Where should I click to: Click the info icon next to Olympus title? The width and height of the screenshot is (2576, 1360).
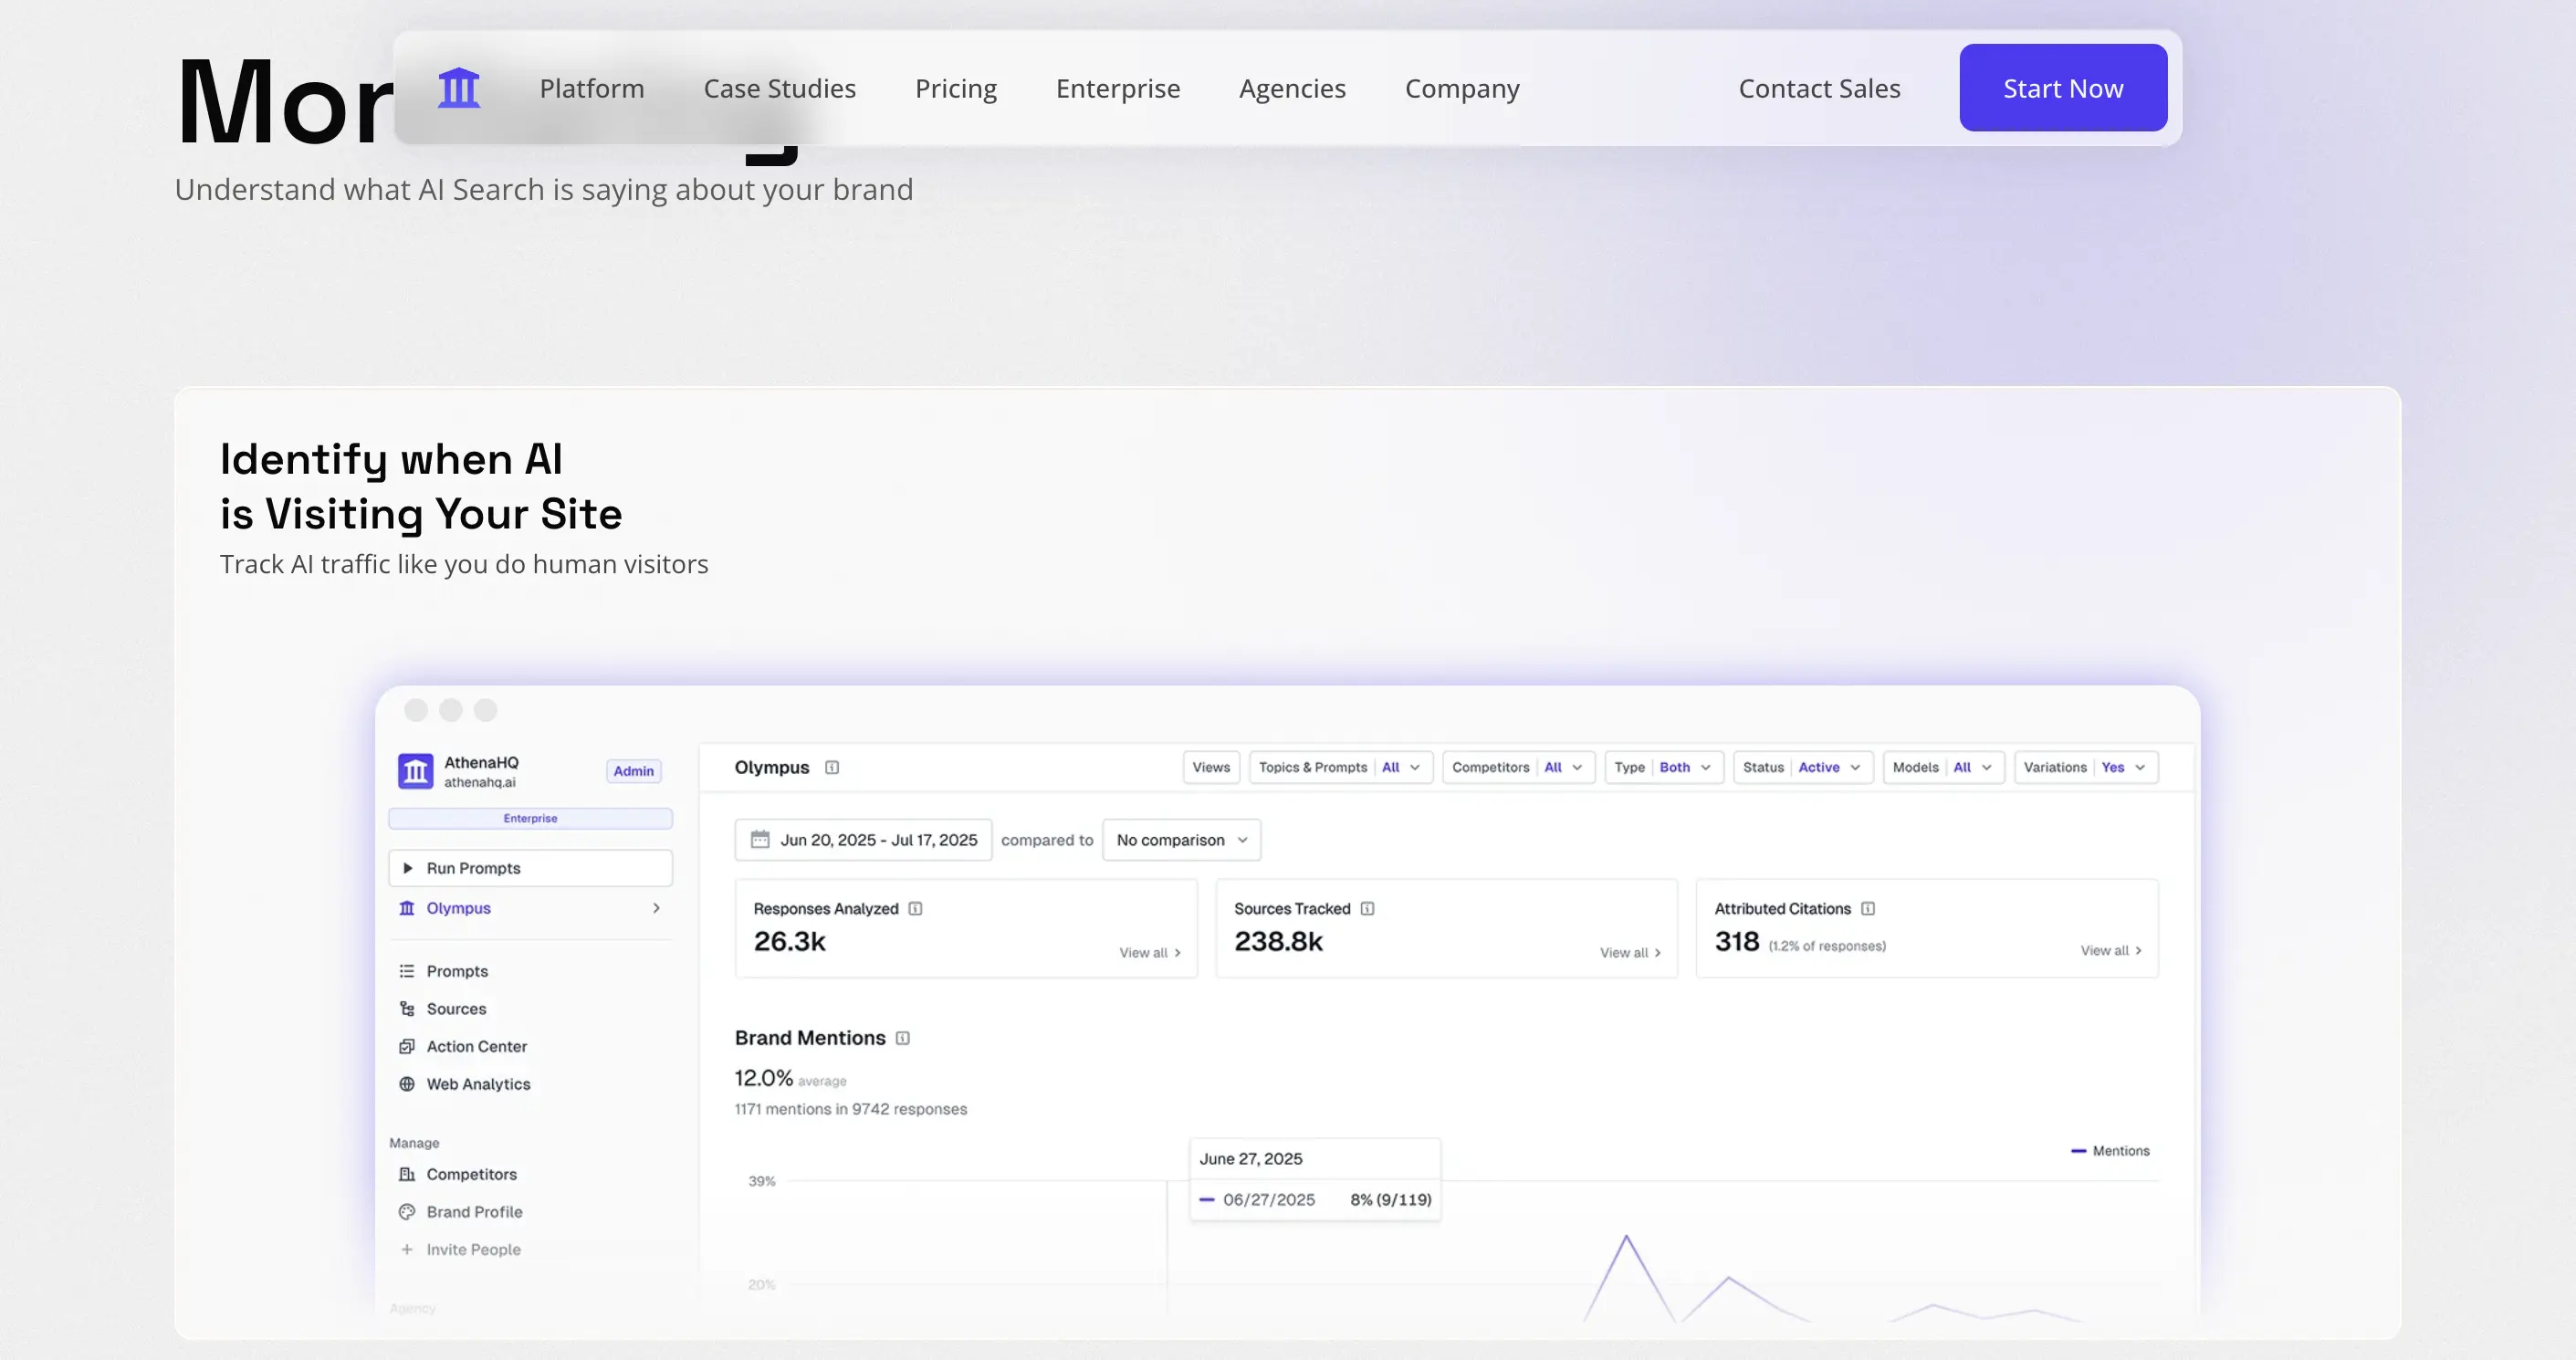832,767
